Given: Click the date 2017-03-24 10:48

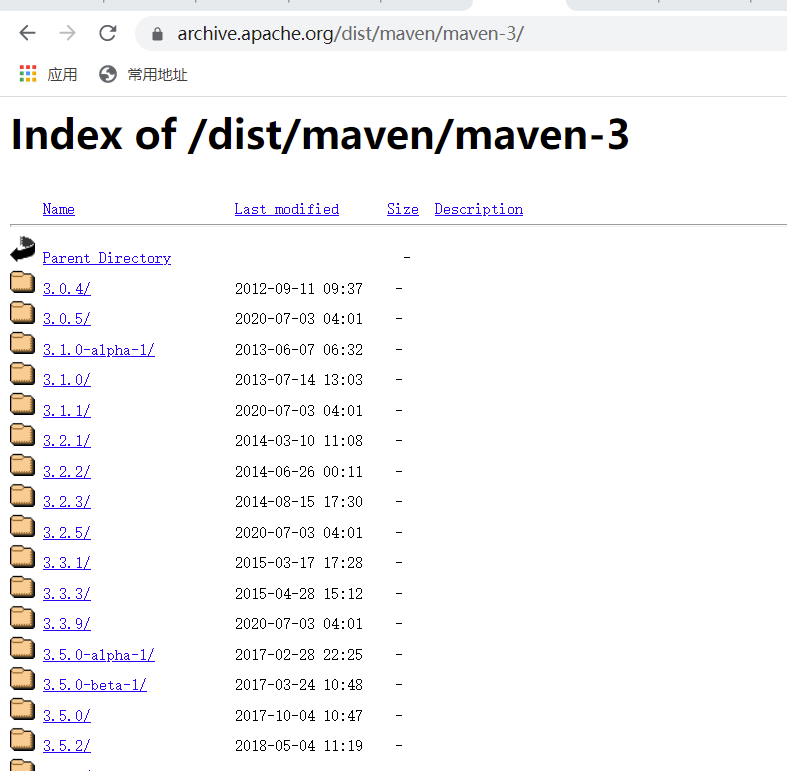Looking at the screenshot, I should pos(299,685).
